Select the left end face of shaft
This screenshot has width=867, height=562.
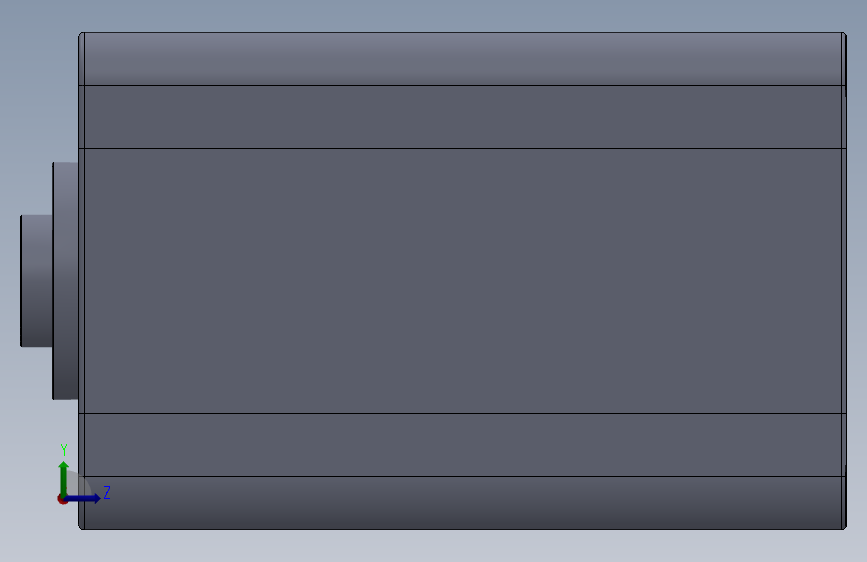pyautogui.click(x=20, y=281)
